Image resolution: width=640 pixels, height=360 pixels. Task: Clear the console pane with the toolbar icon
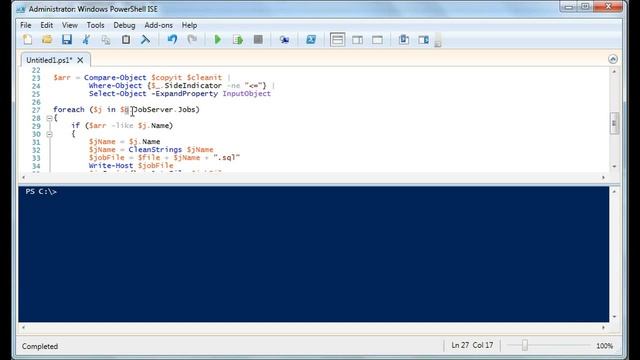click(145, 40)
